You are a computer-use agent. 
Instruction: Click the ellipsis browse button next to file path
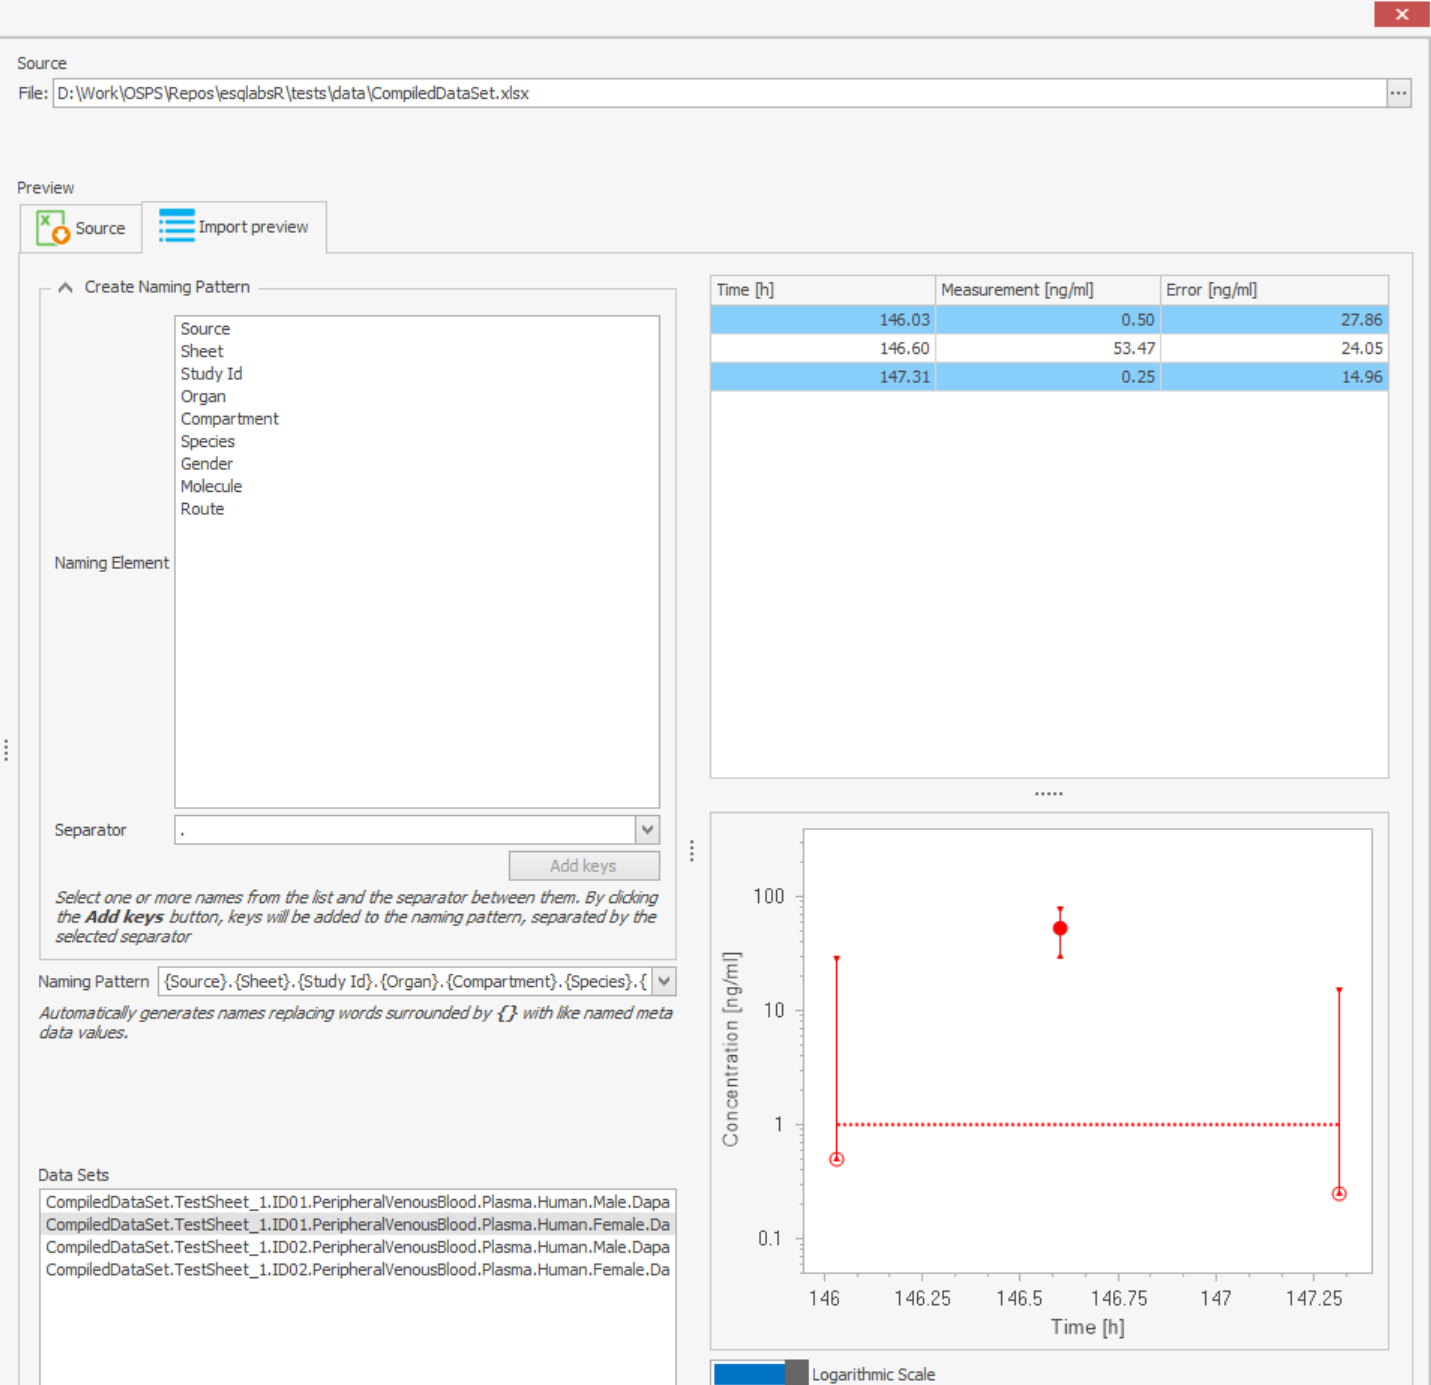click(1399, 93)
